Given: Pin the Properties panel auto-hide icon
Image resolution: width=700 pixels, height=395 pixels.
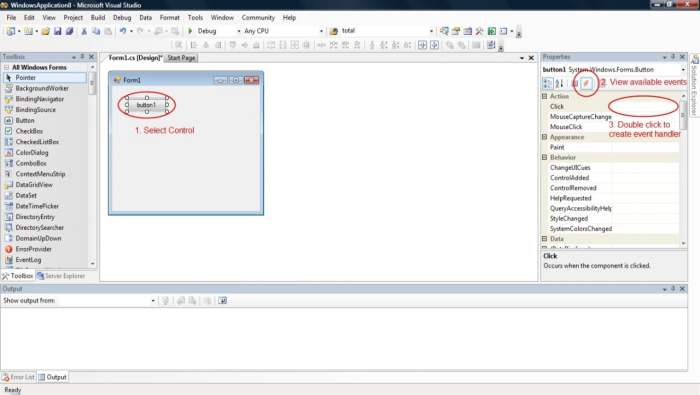Looking at the screenshot, I should [673, 57].
